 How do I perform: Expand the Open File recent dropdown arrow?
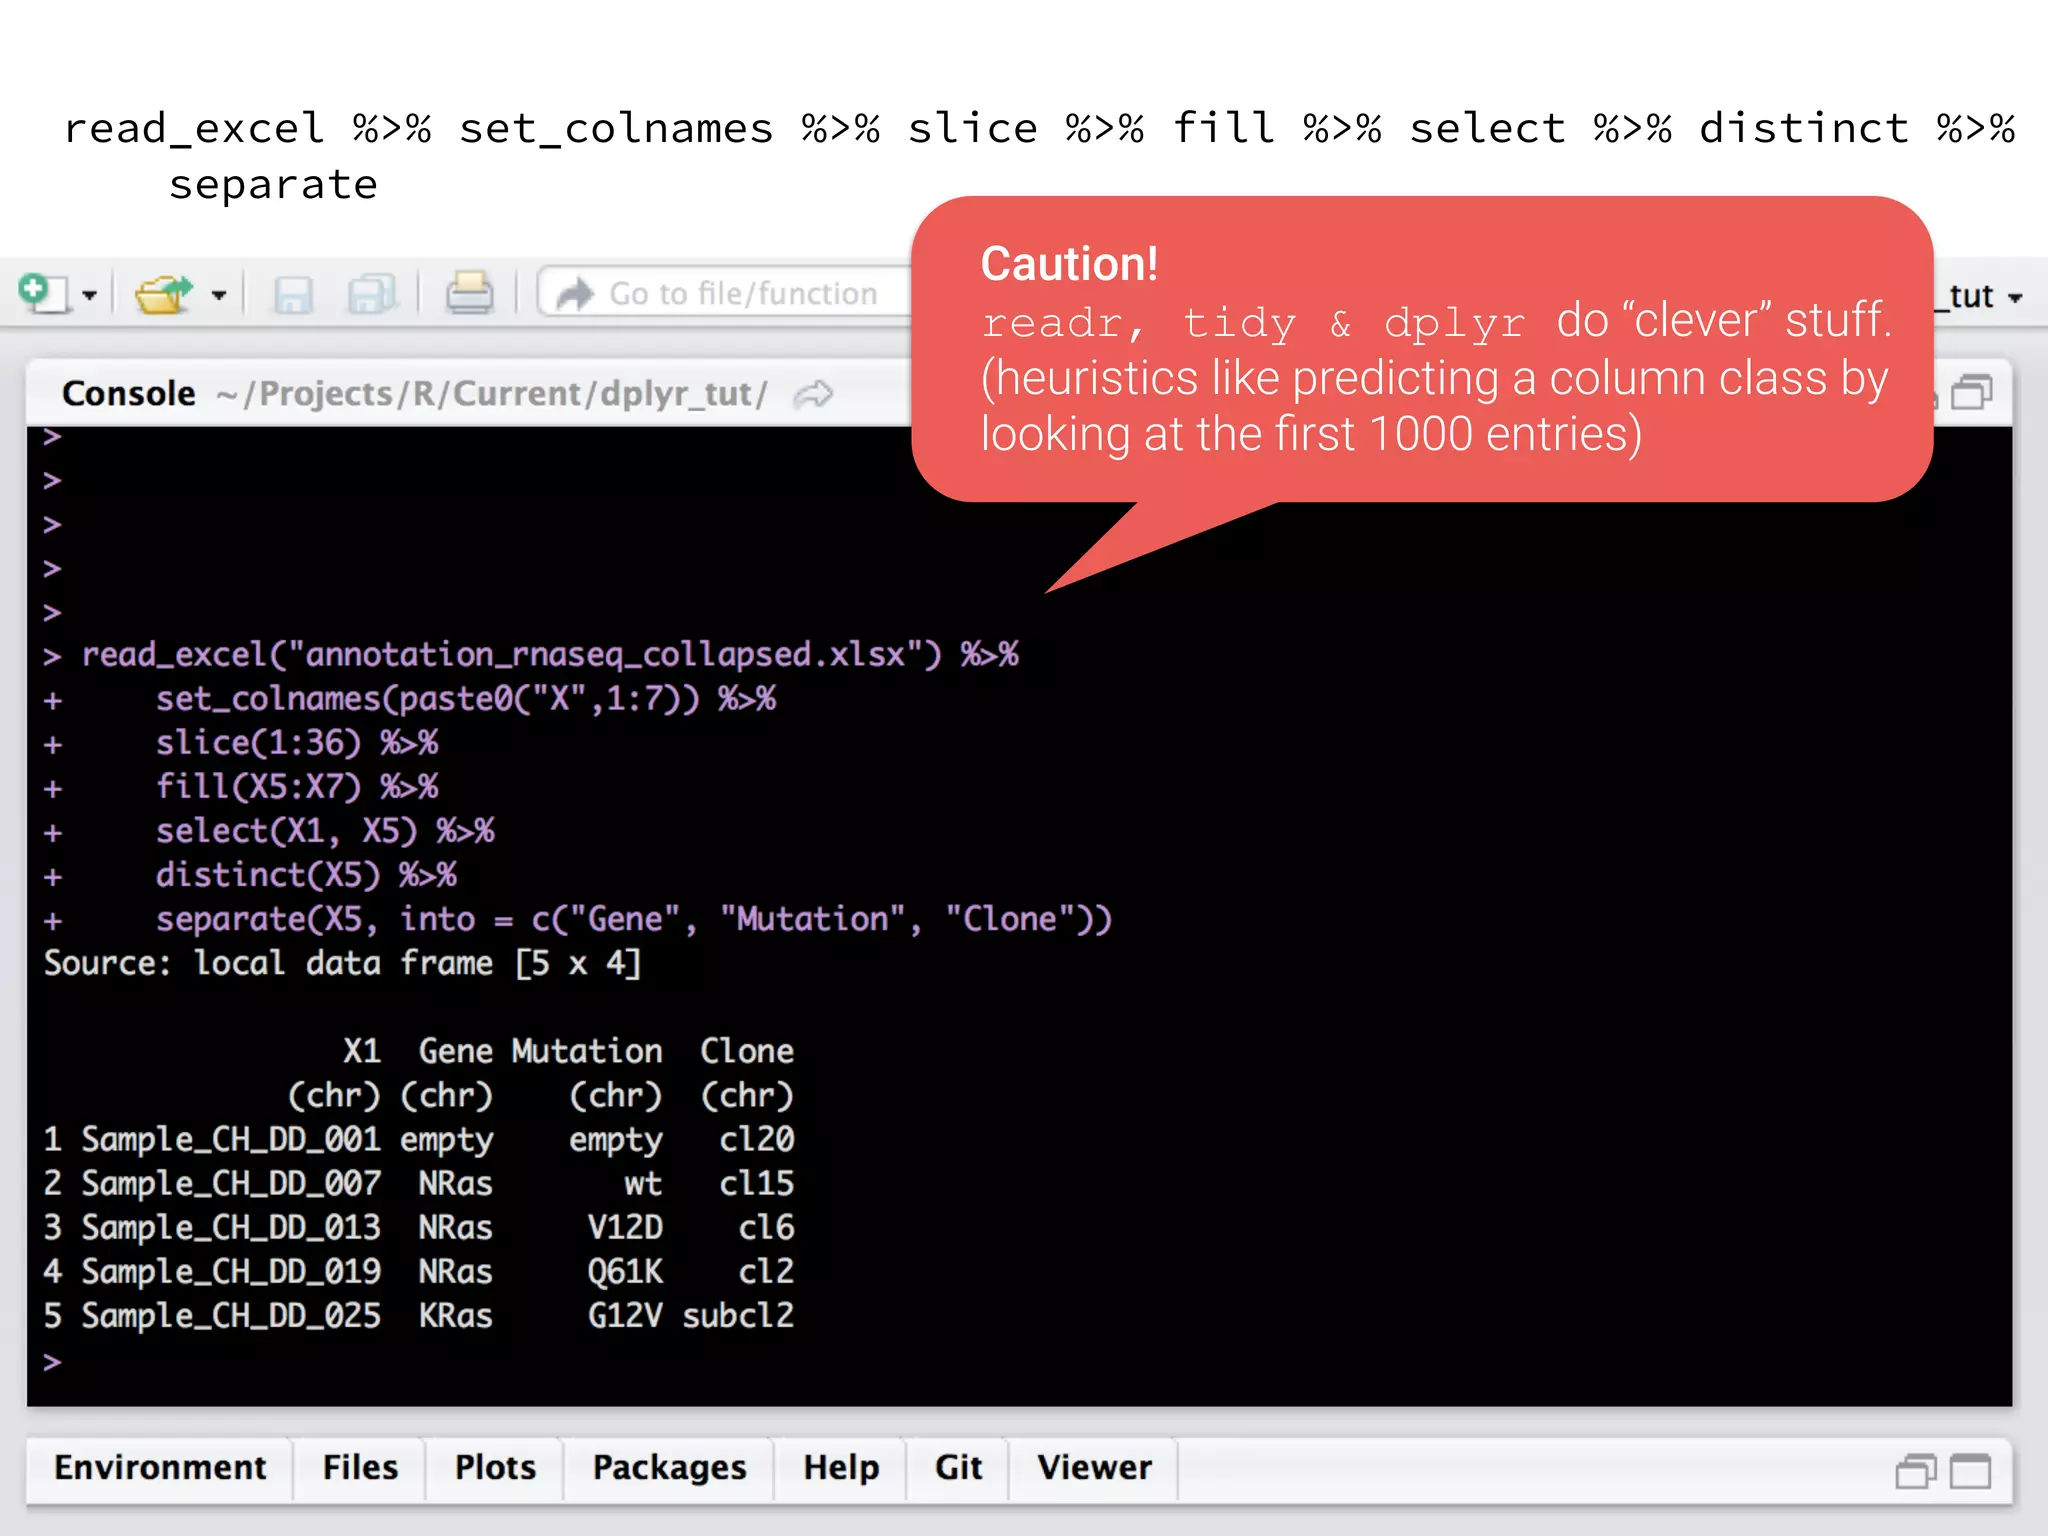[219, 296]
